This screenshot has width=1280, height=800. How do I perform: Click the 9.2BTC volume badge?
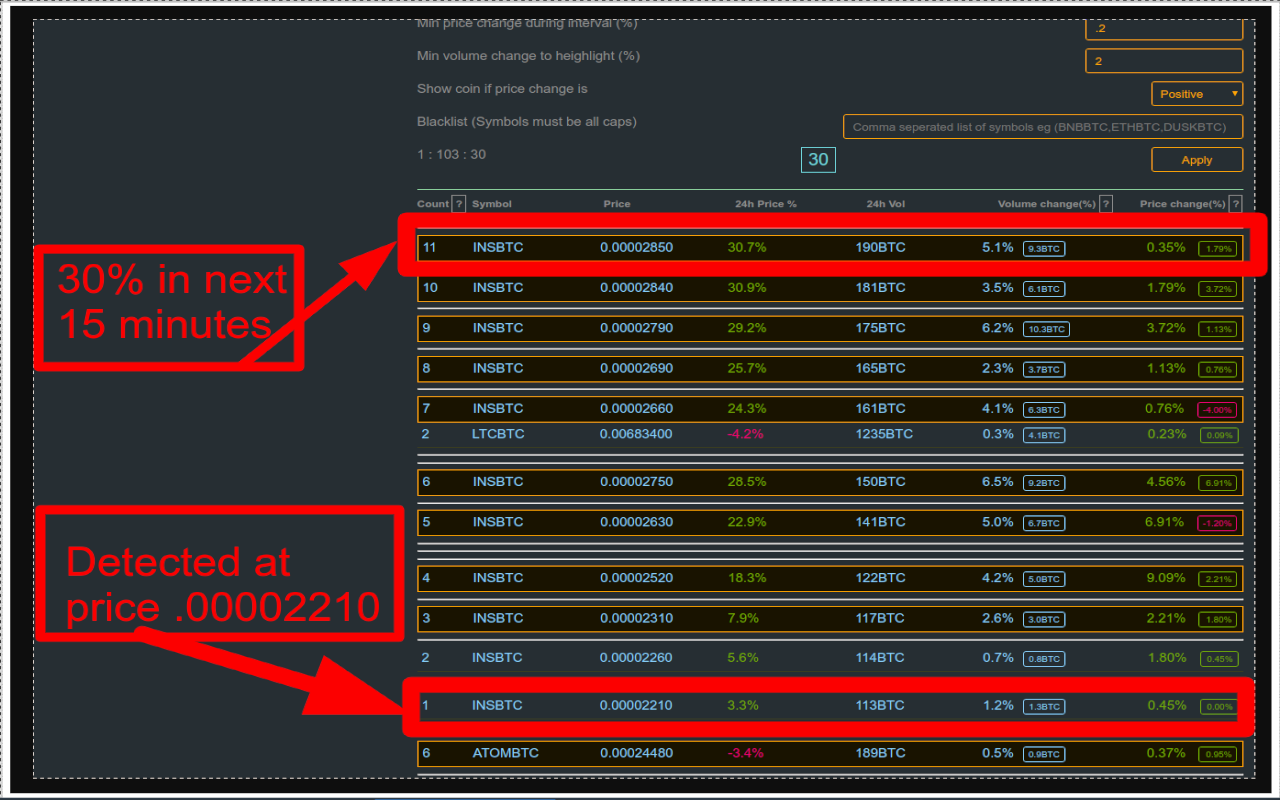(1044, 483)
